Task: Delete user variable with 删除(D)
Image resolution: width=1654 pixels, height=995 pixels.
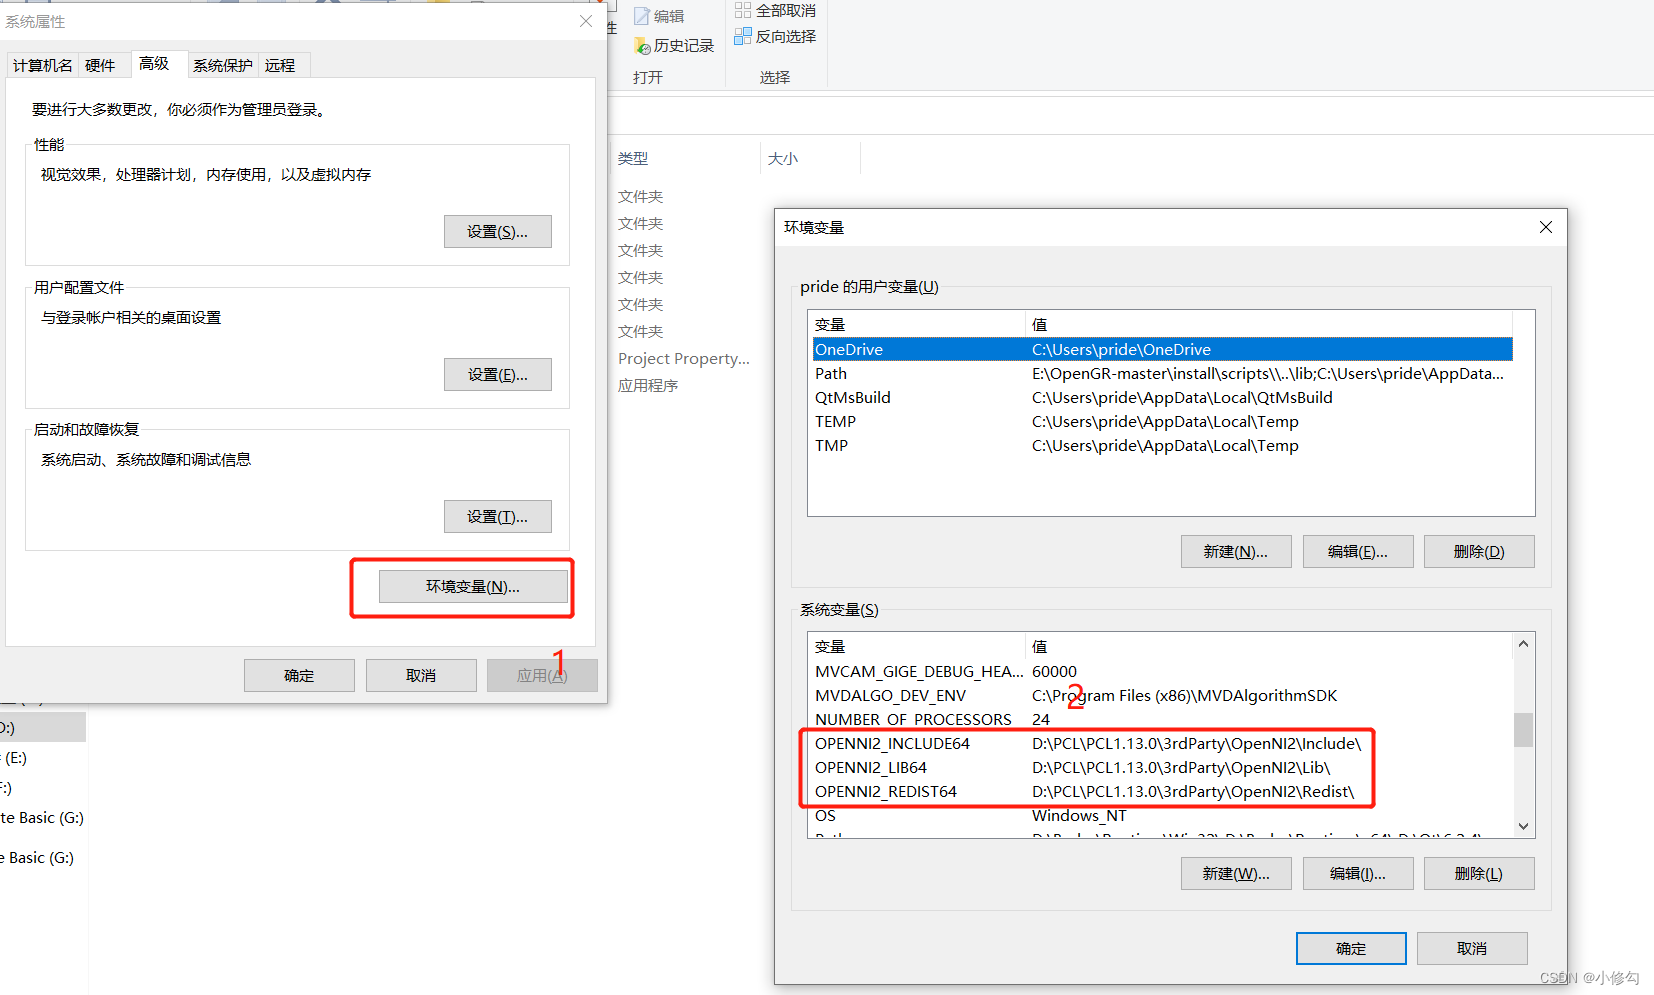Action: [1479, 551]
